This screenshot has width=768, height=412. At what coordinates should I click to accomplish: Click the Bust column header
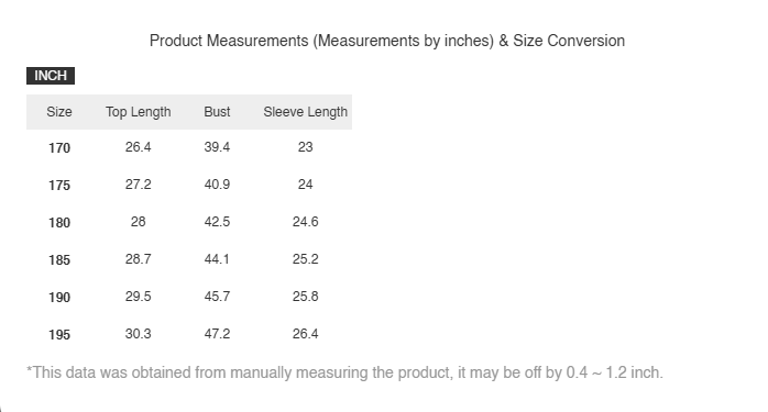[x=217, y=112]
